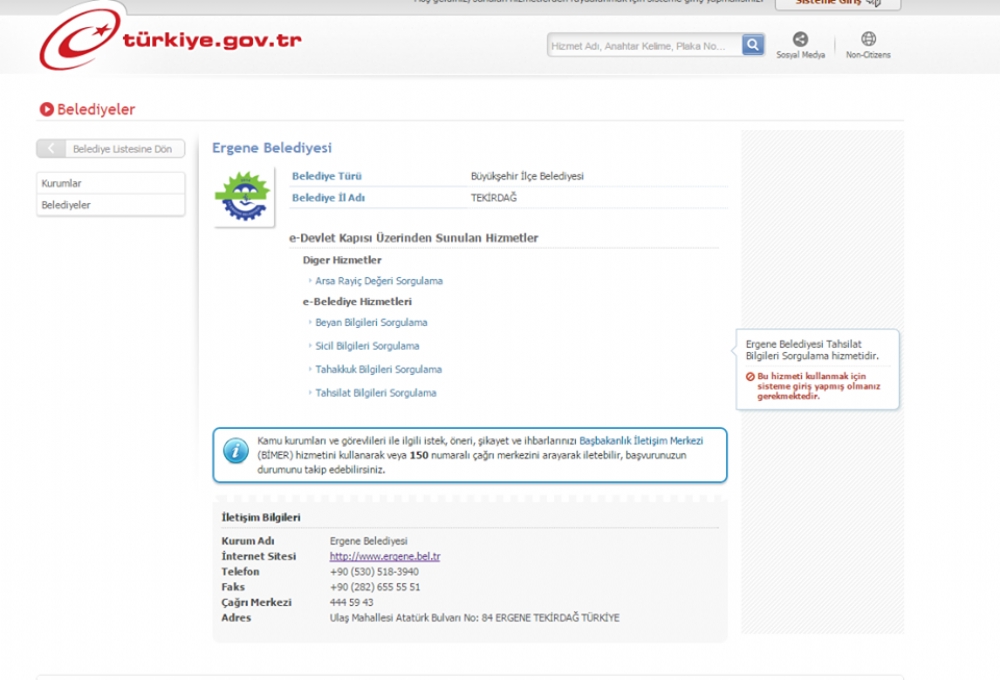Visit http://www.ergene.bel.tr website link
Viewport: 1000px width, 680px height.
[385, 556]
